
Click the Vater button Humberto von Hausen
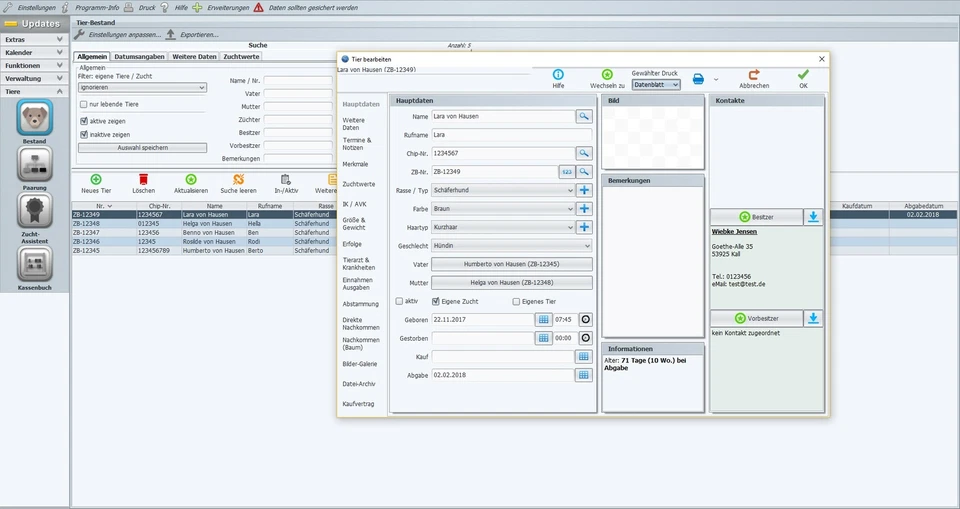pos(511,264)
